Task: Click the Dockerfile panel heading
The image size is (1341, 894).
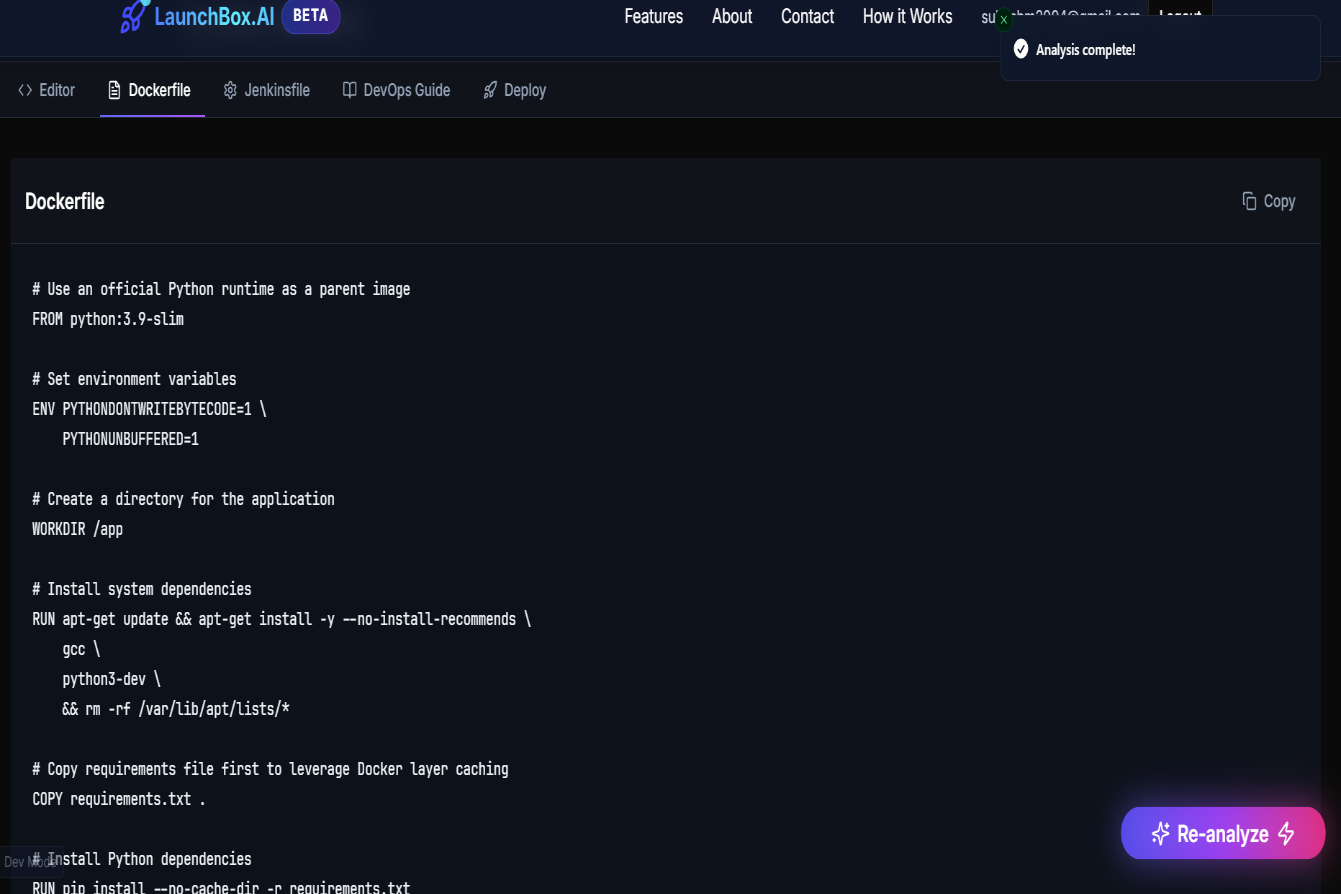Action: 65,201
